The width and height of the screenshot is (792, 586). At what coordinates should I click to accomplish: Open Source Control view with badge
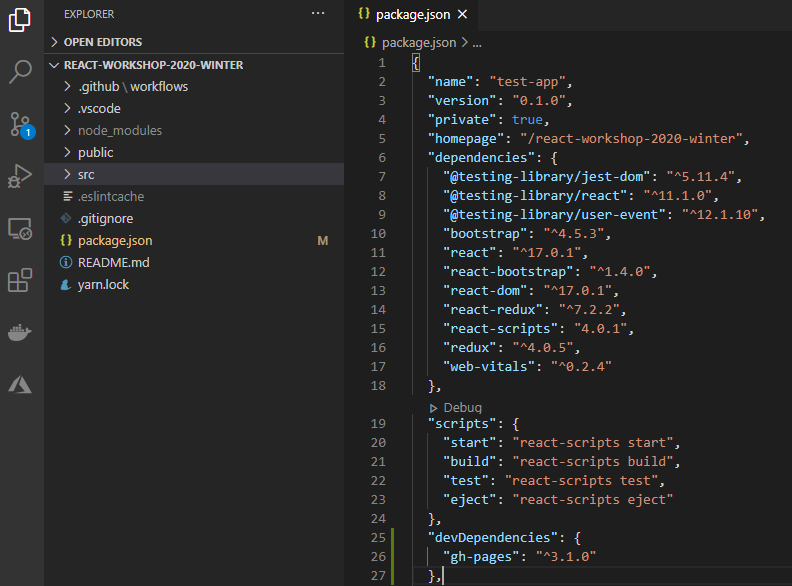point(22,125)
